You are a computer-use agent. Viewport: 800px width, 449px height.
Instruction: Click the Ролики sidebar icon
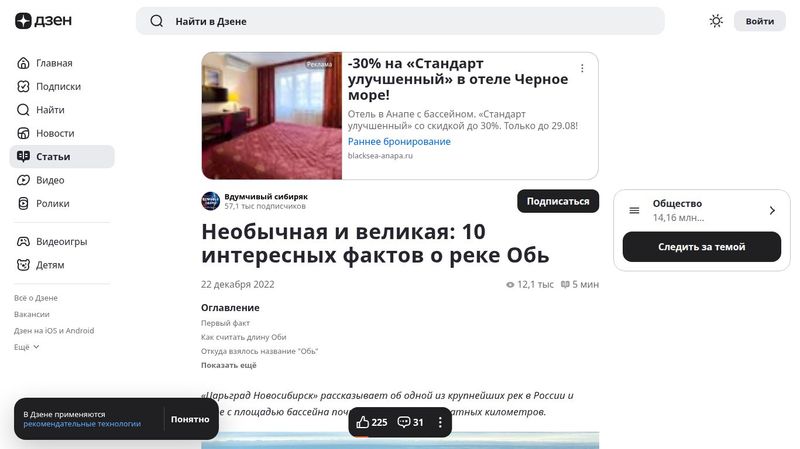tap(23, 204)
